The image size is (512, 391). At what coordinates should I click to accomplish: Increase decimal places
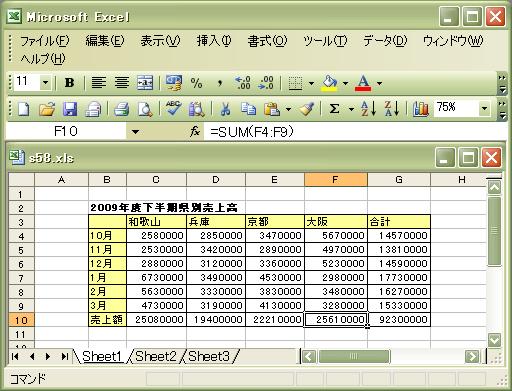pos(243,83)
